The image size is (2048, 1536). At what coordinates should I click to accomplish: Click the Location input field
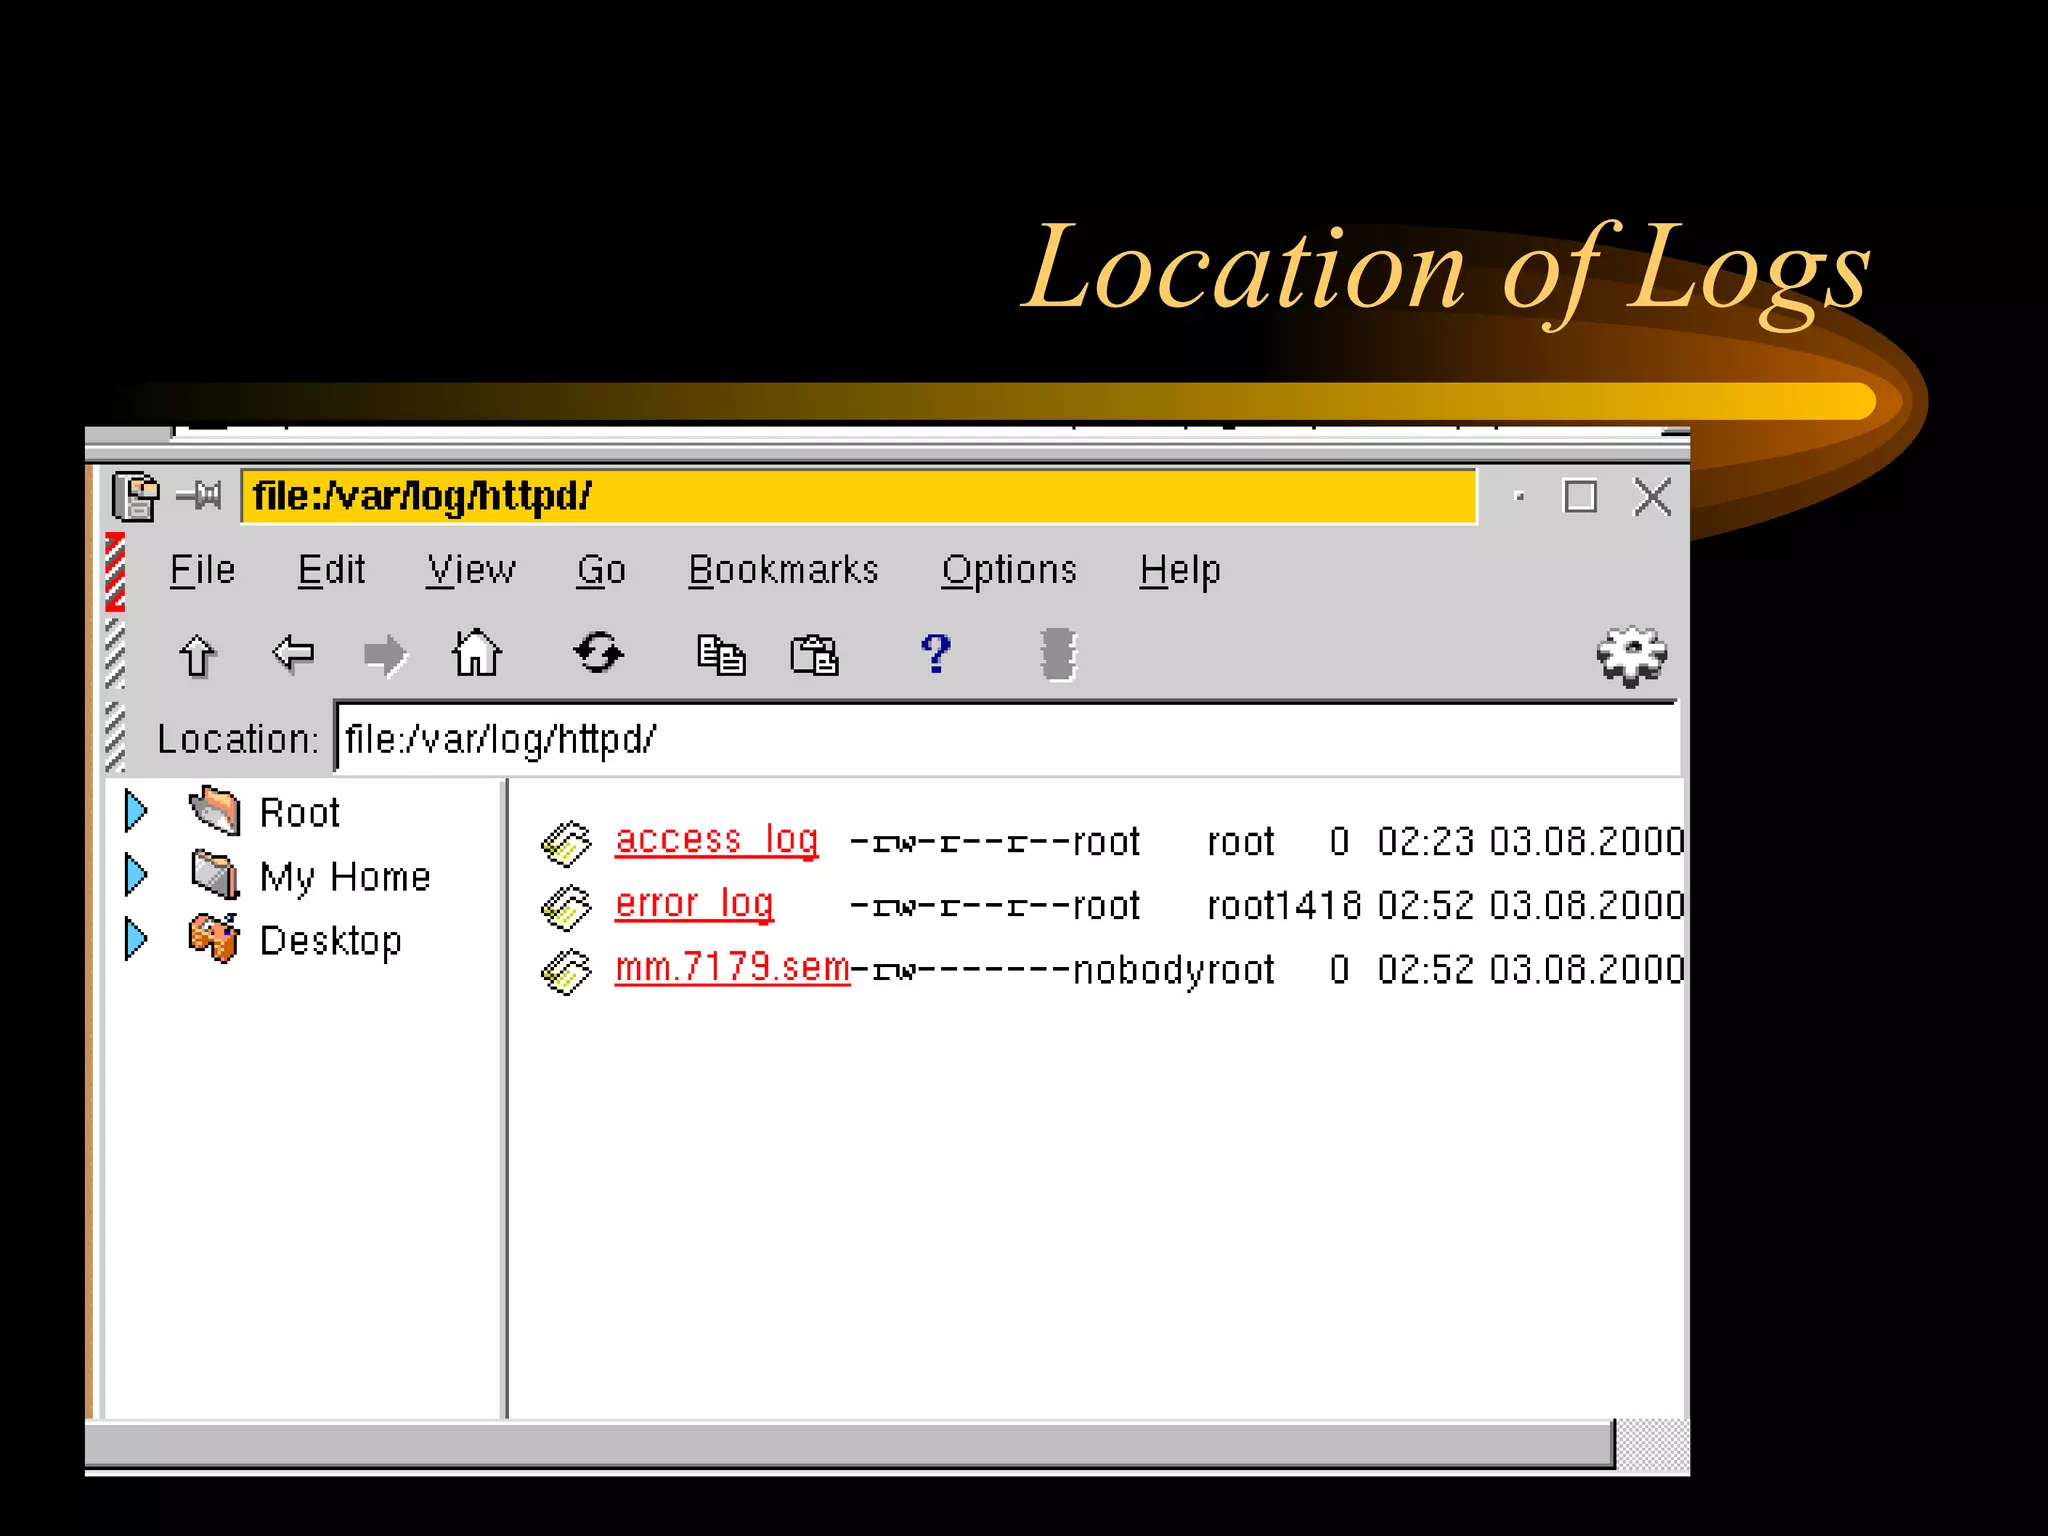click(1006, 738)
